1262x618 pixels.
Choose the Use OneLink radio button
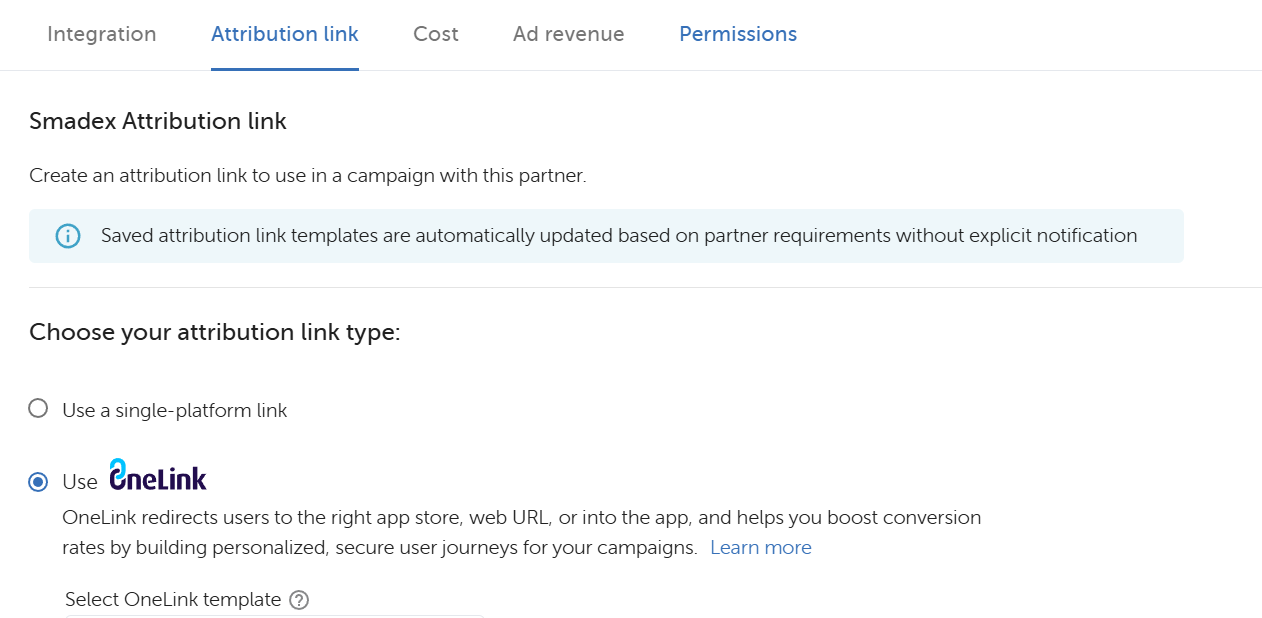click(x=38, y=482)
